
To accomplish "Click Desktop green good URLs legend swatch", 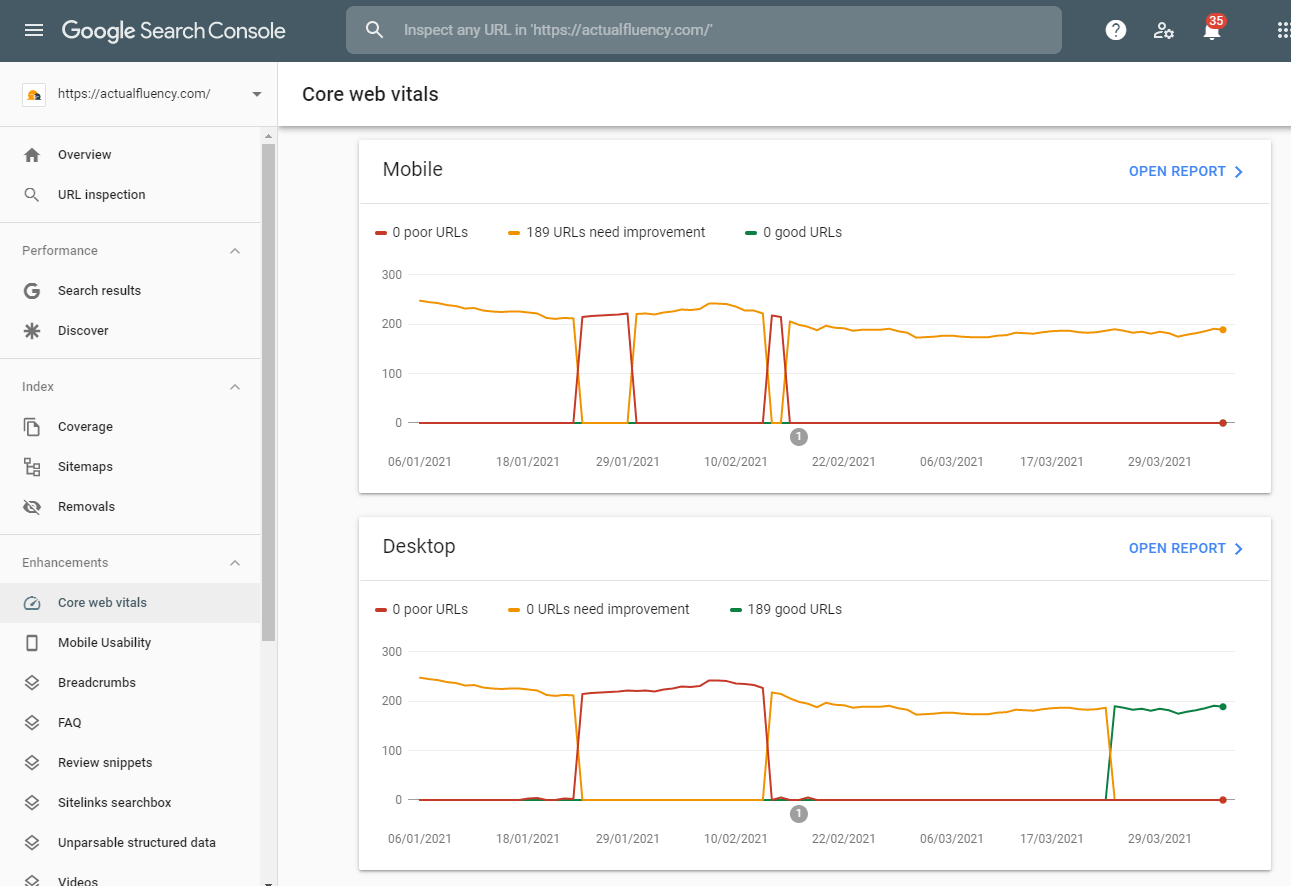I will pos(736,610).
